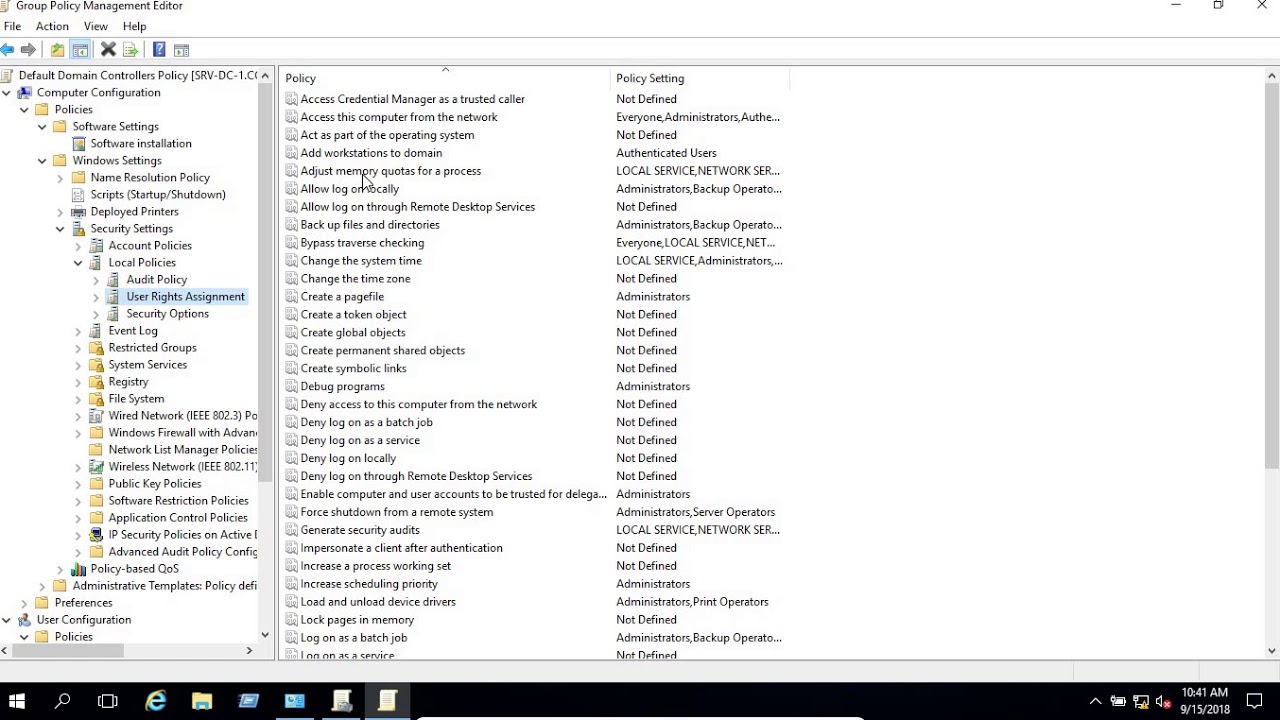Open the File menu

pyautogui.click(x=13, y=26)
